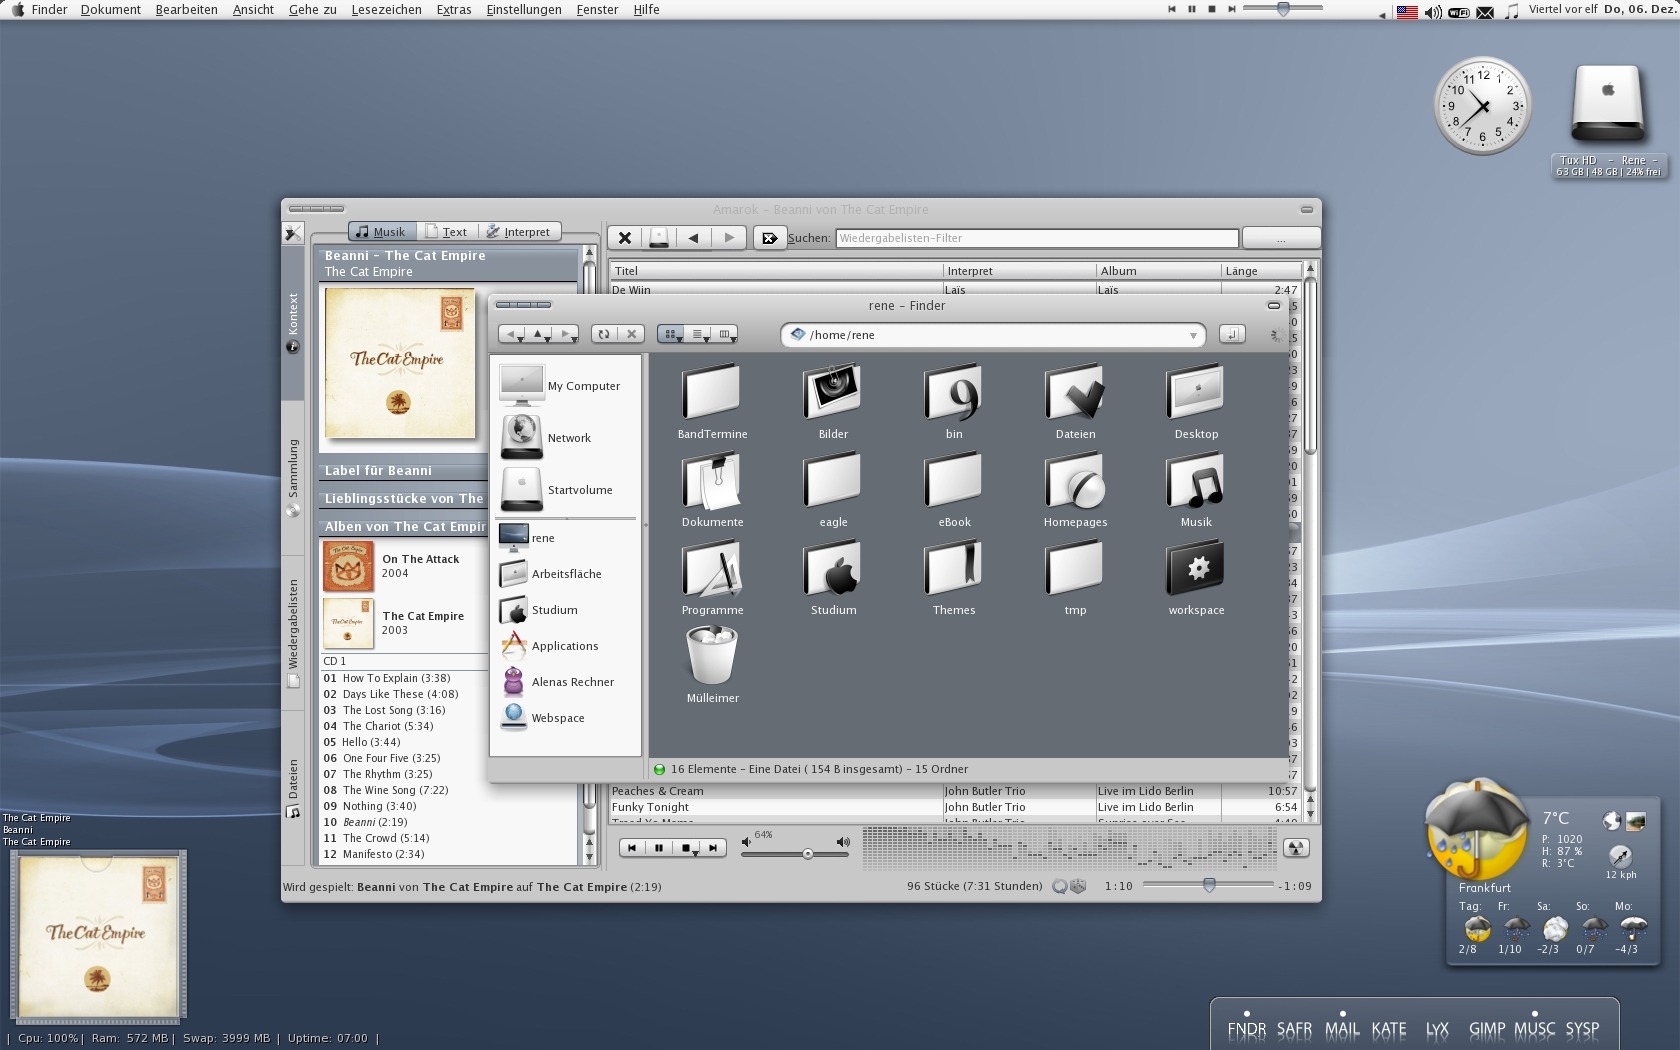Click Amarok playlist undo back arrow

click(693, 238)
